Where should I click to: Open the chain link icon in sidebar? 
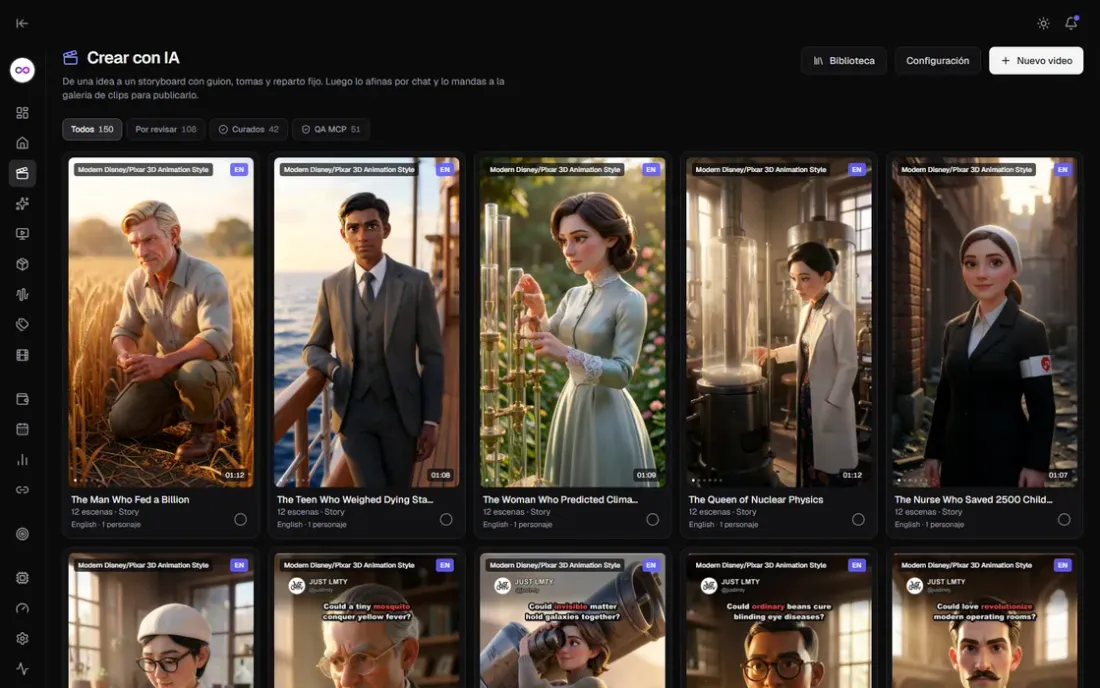tap(22, 490)
